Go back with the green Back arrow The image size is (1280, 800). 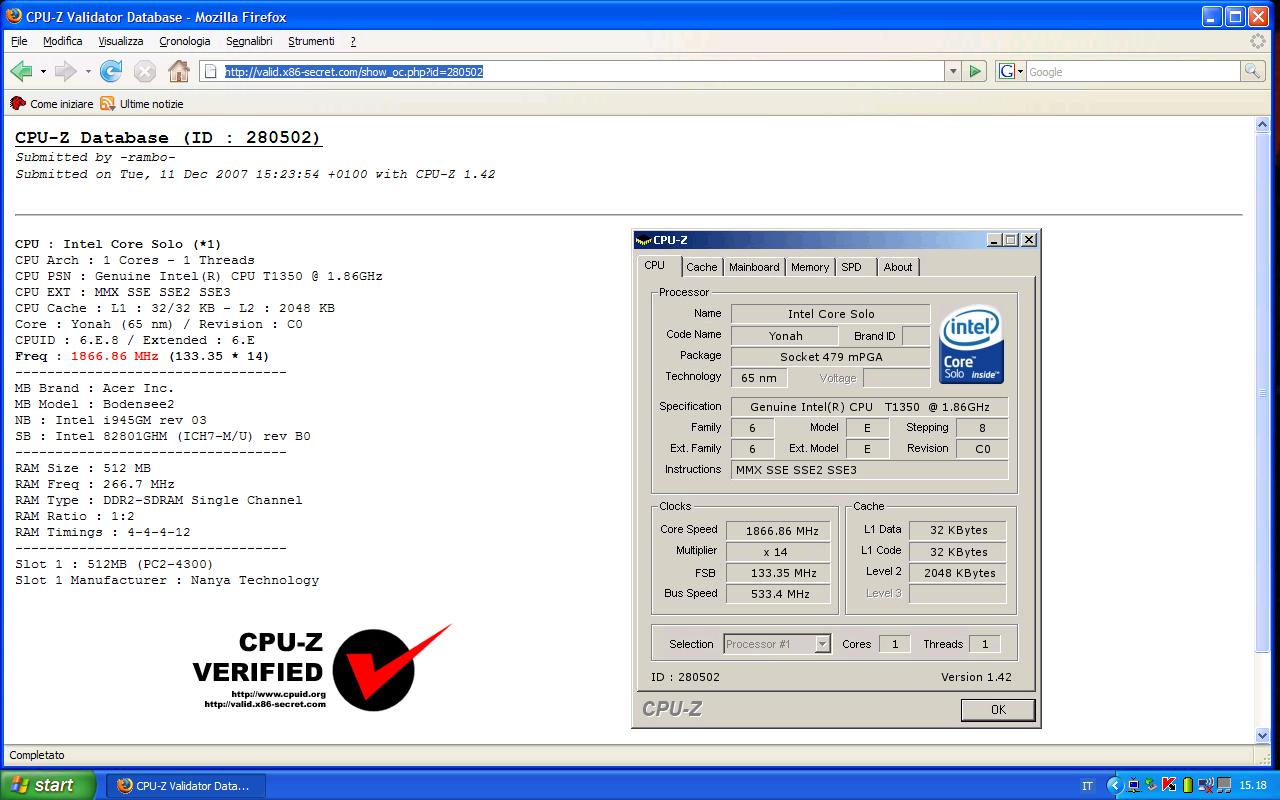coord(21,71)
